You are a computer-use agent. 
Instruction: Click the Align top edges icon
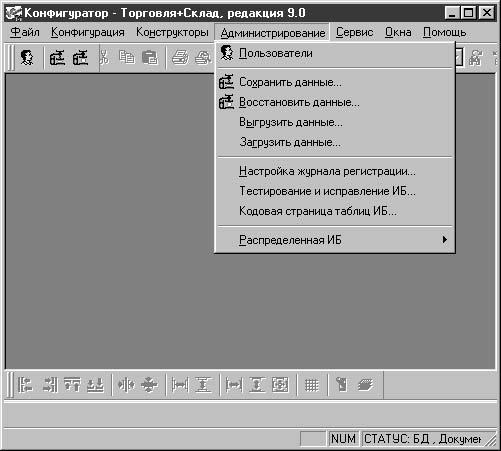click(x=72, y=385)
